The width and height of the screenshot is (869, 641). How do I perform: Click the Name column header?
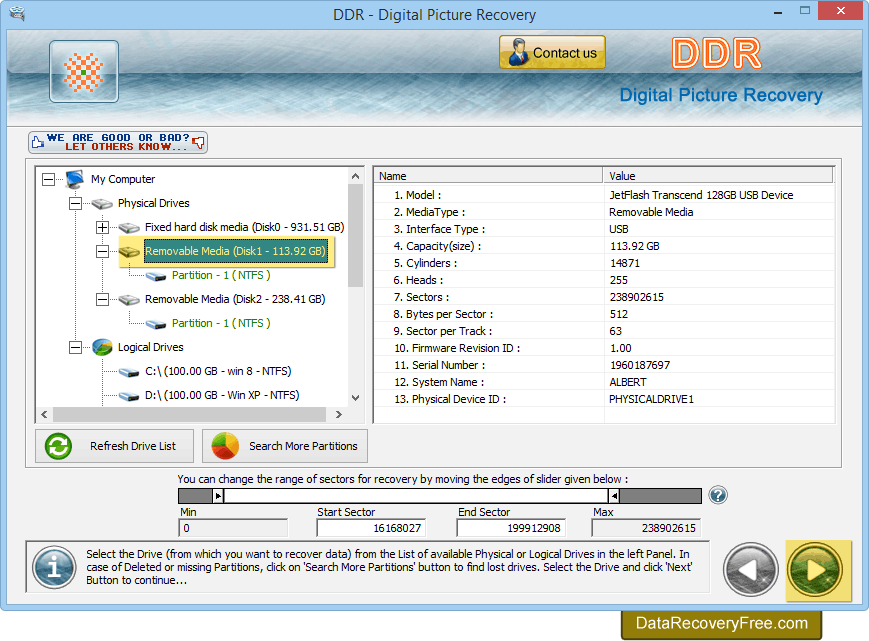tap(488, 176)
